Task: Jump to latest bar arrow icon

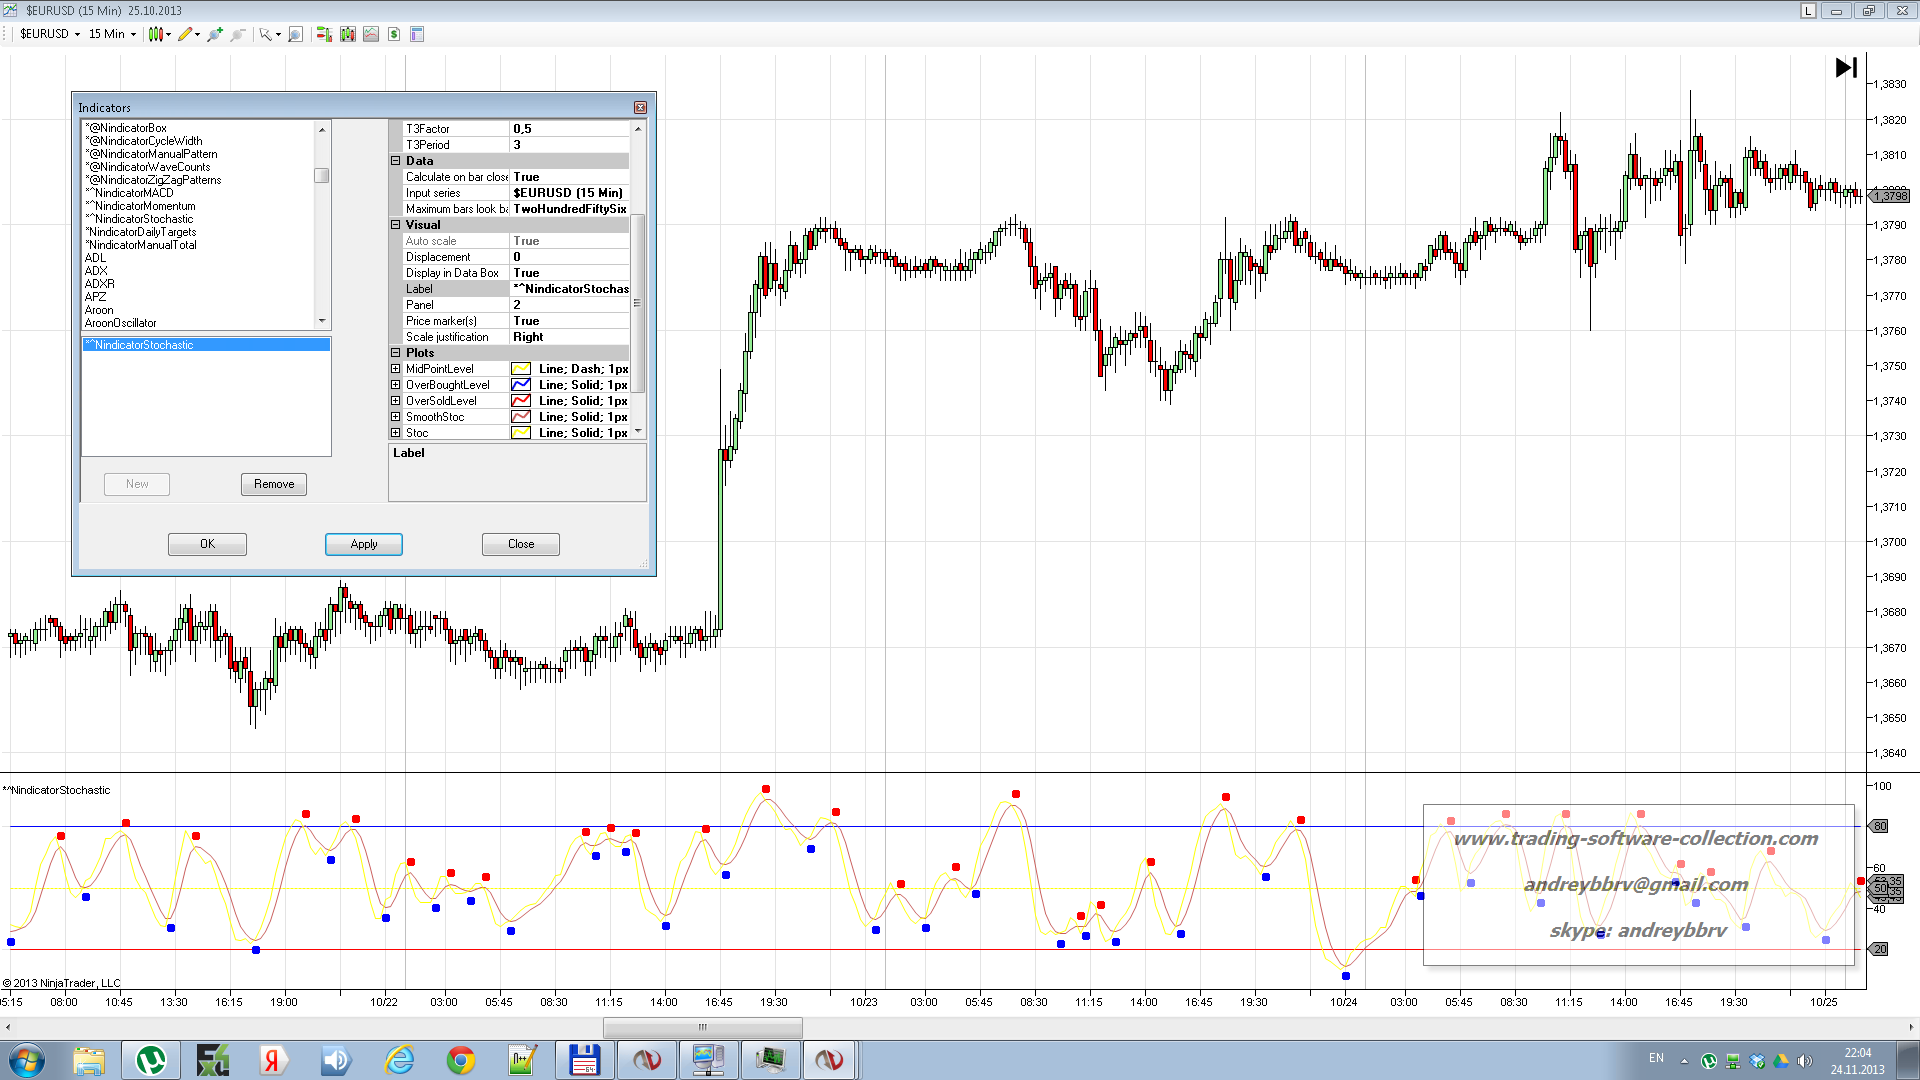Action: tap(1846, 67)
